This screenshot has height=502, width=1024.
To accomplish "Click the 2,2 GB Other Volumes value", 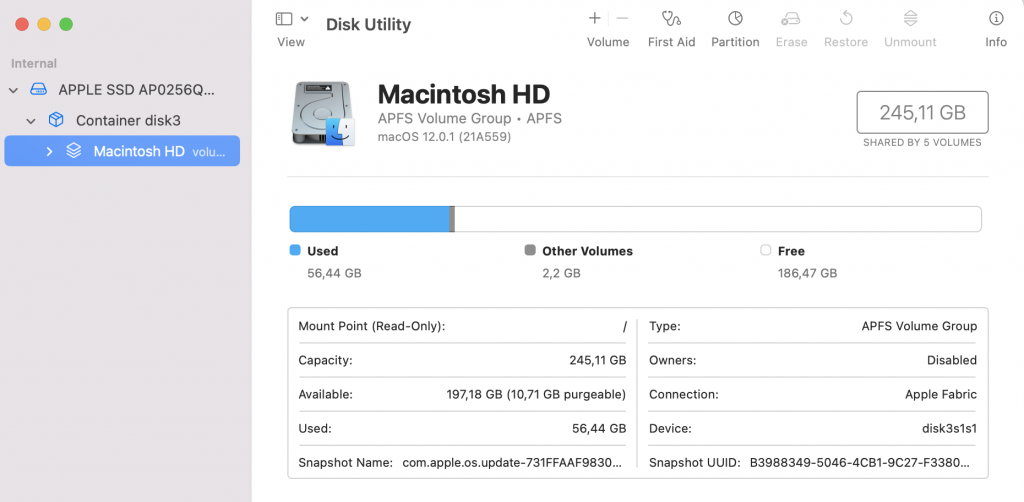I will 561,274.
